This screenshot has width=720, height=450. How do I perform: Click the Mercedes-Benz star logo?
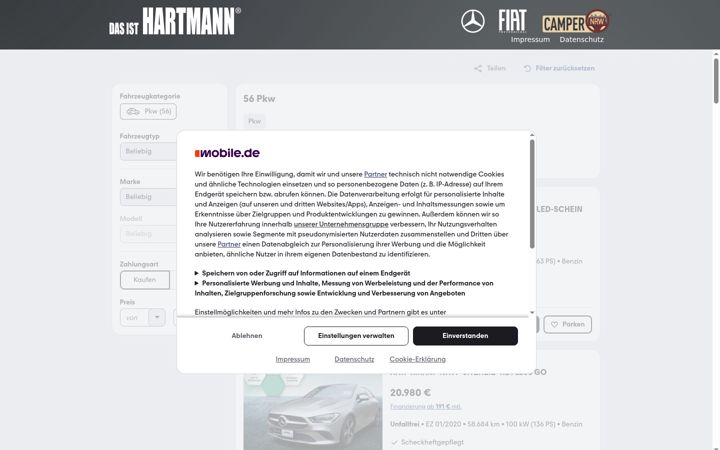(472, 22)
